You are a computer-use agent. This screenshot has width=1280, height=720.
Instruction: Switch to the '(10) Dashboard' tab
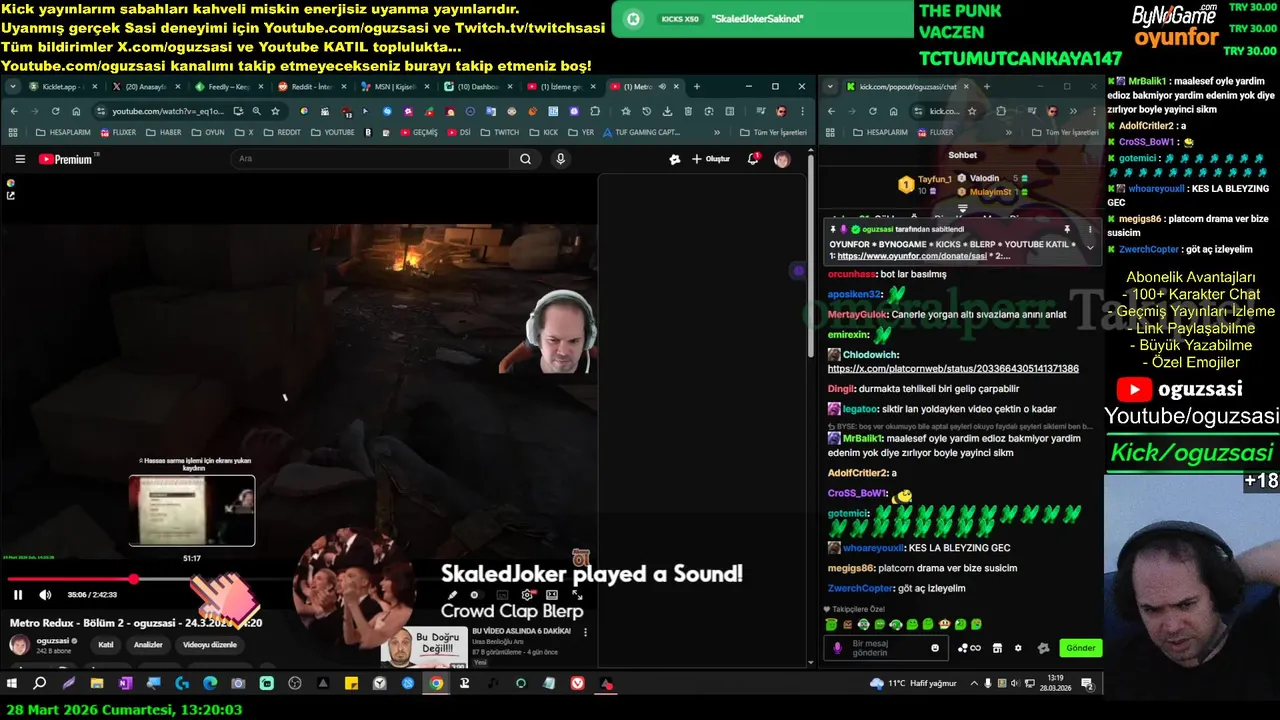click(x=477, y=87)
